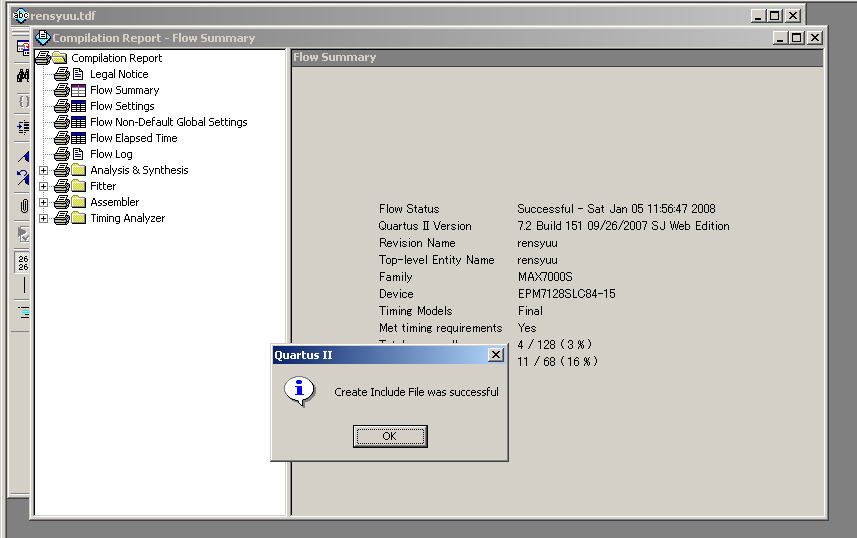Screen dimensions: 857x538
Task: Click printer icon beside Flow Settings
Action: 62,106
